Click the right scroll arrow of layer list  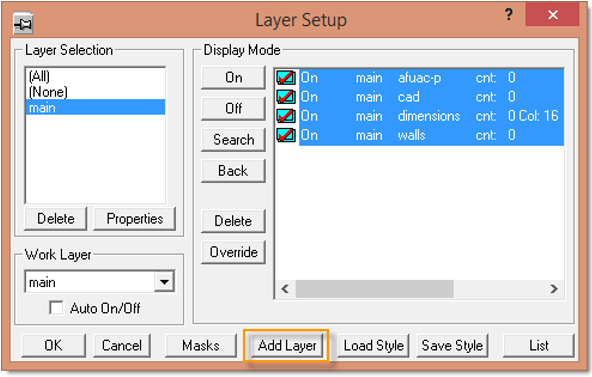click(x=554, y=289)
